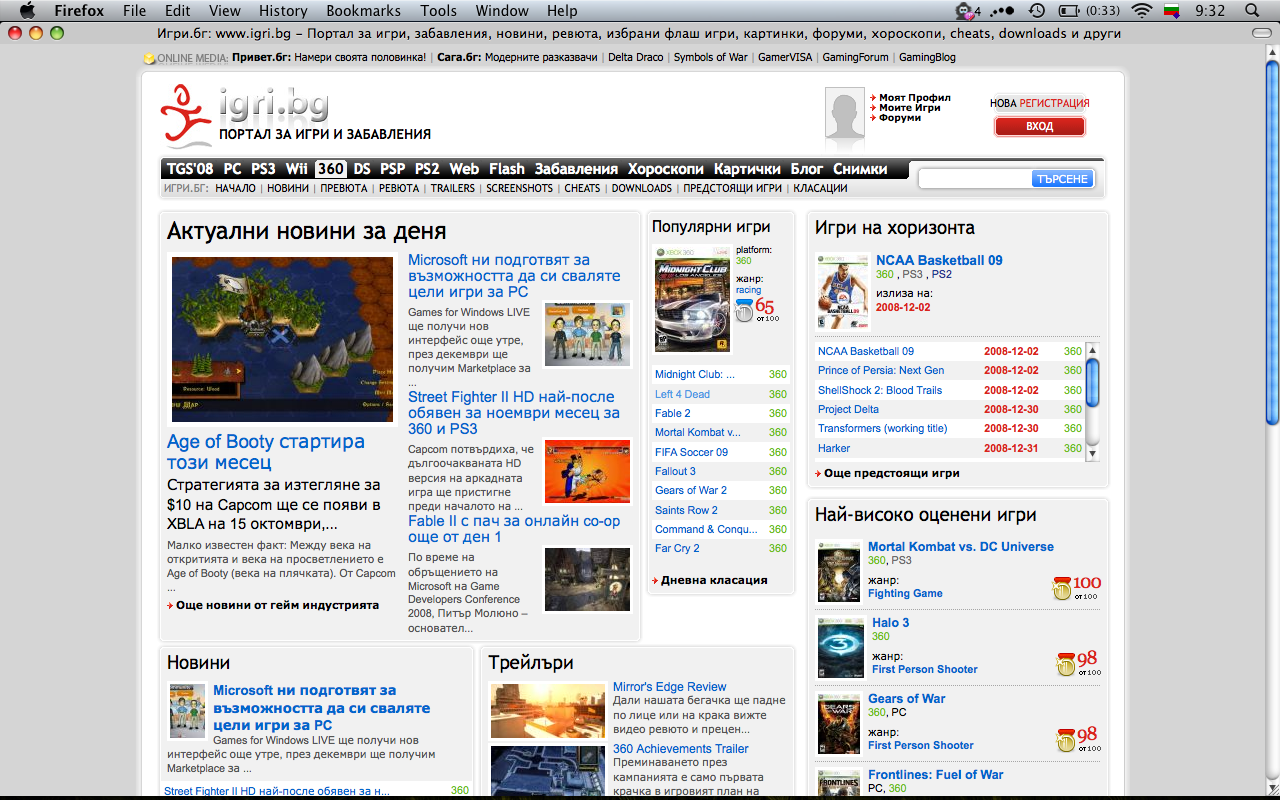Open the Bookmarks menu

click(363, 10)
